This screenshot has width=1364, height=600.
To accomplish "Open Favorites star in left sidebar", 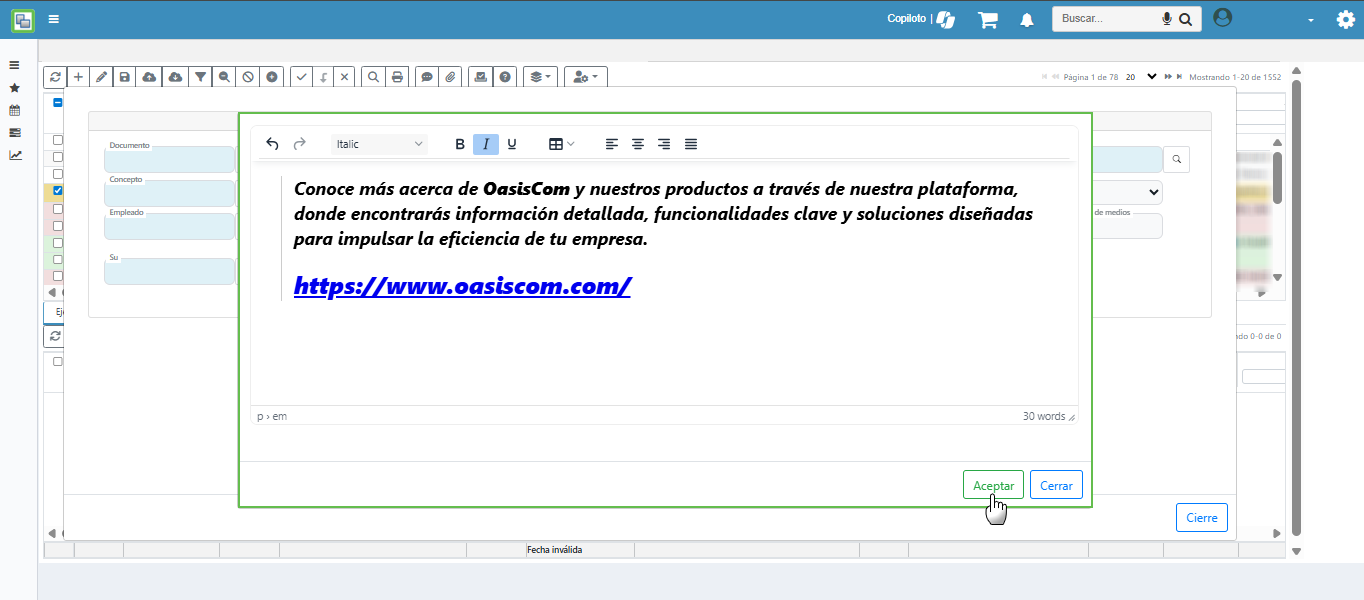I will pyautogui.click(x=14, y=88).
